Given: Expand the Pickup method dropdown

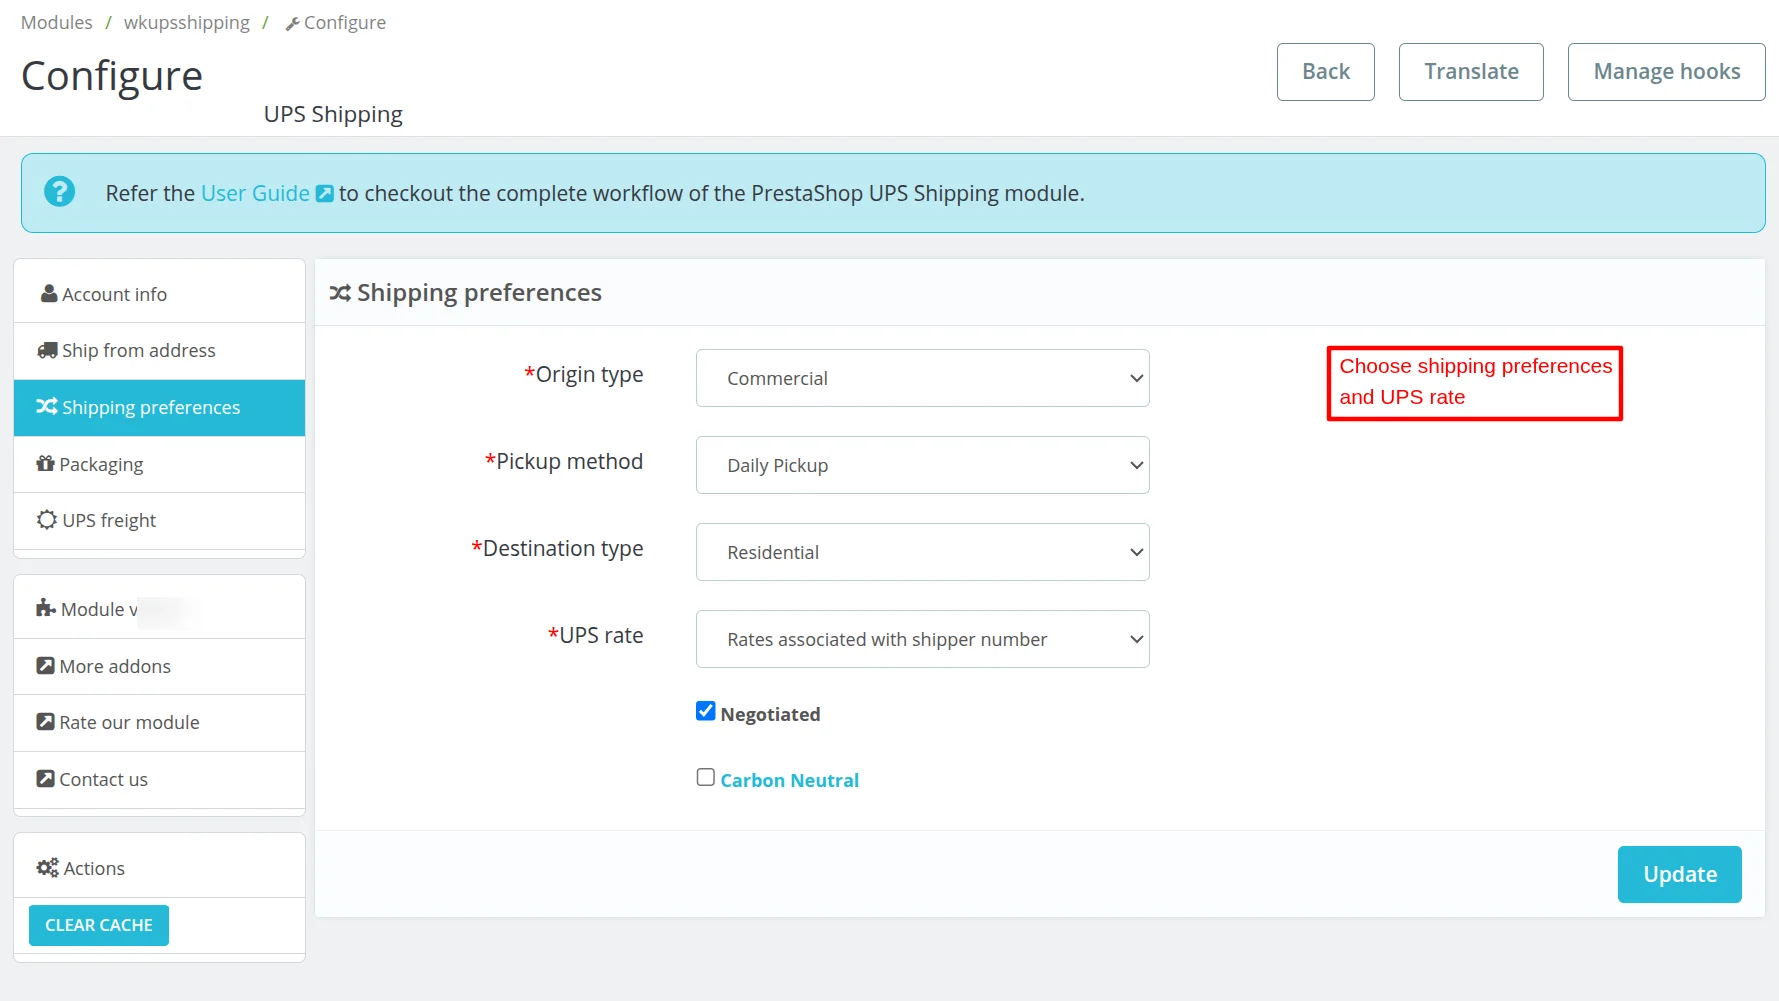Looking at the screenshot, I should (x=922, y=465).
